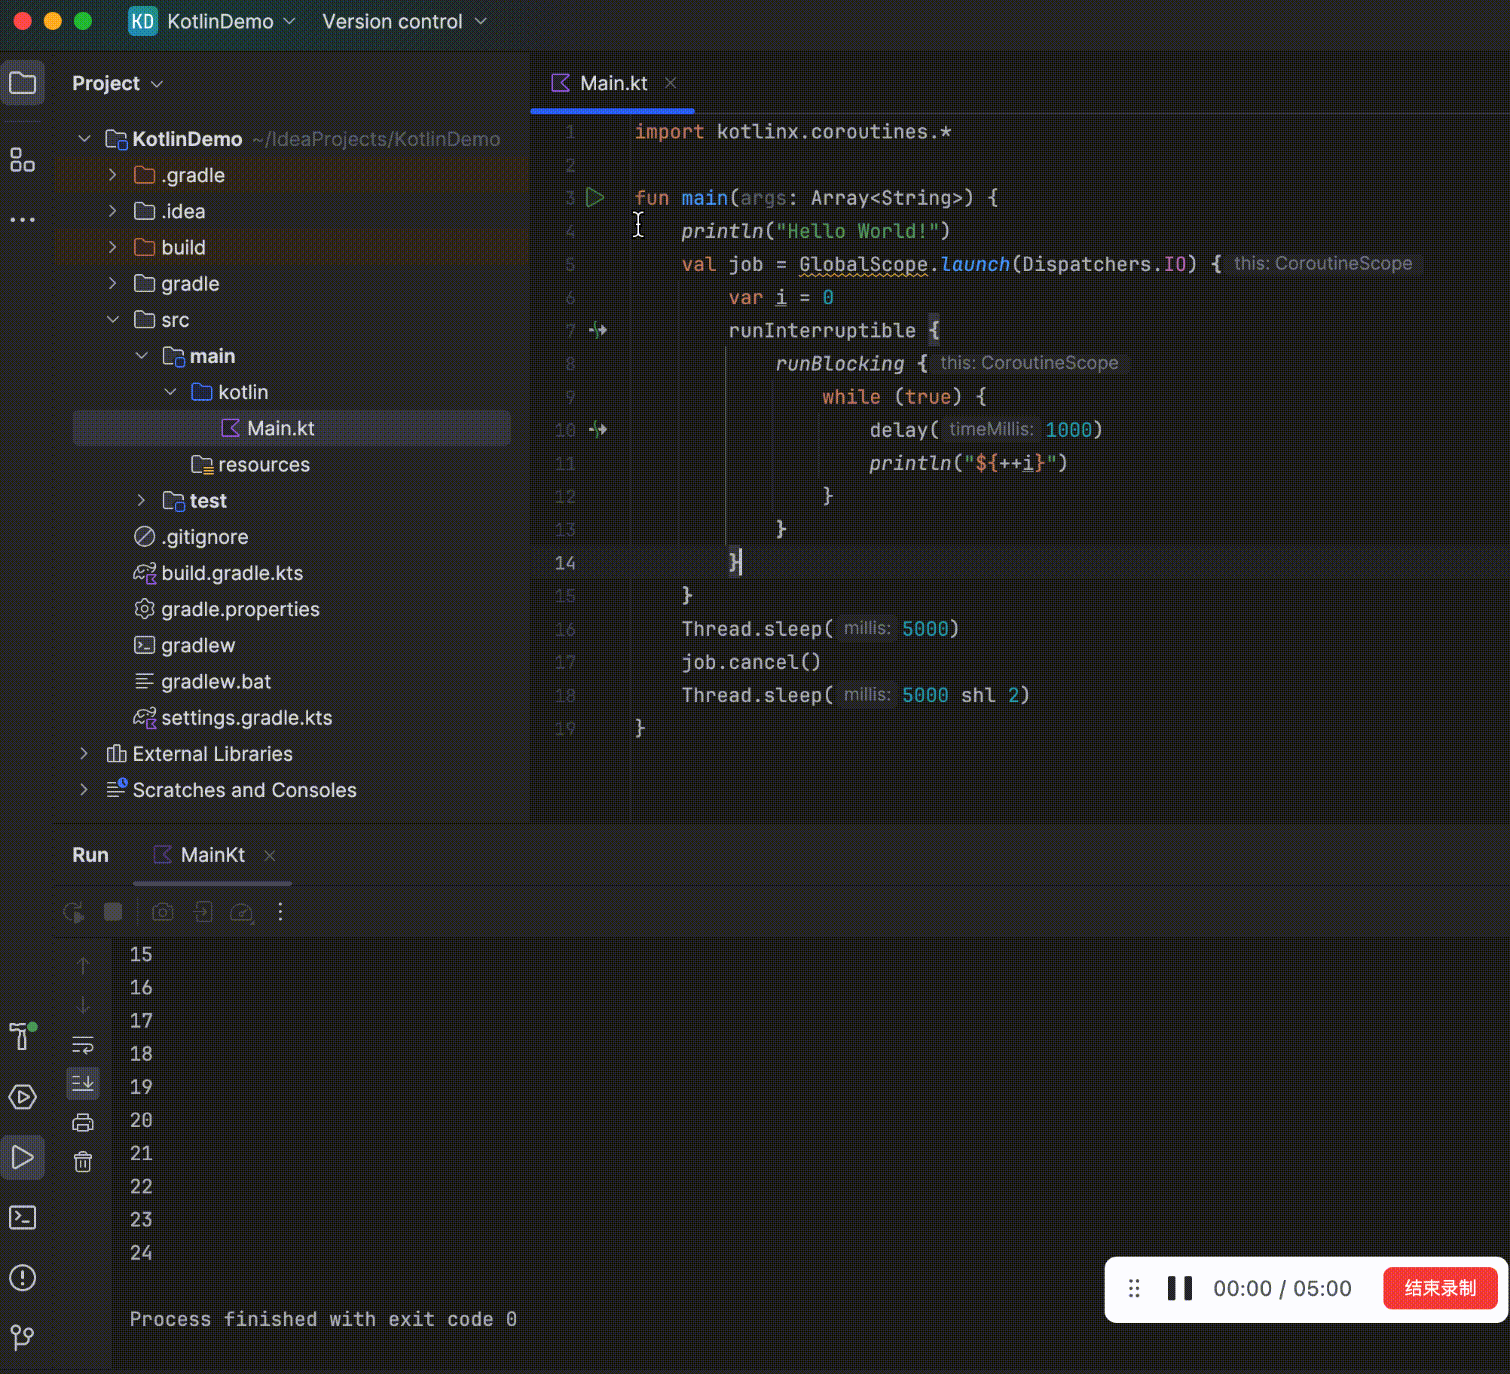
Task: Click the thread dump camera icon
Action: [163, 912]
